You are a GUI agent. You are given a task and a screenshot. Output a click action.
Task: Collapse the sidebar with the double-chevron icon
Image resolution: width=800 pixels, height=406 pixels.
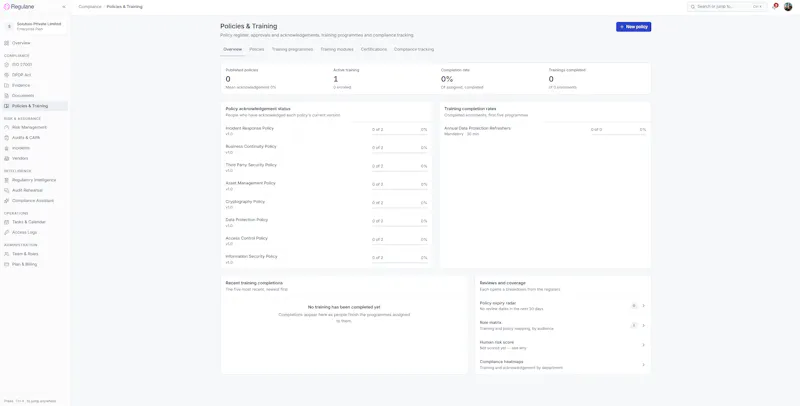coord(64,7)
